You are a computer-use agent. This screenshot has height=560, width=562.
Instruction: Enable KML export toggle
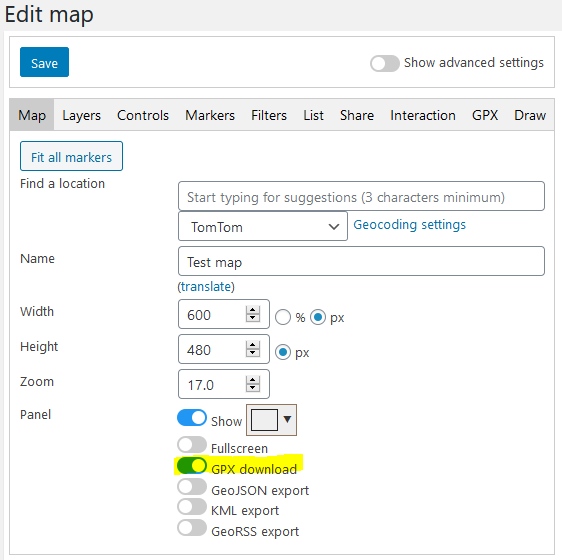click(x=192, y=507)
